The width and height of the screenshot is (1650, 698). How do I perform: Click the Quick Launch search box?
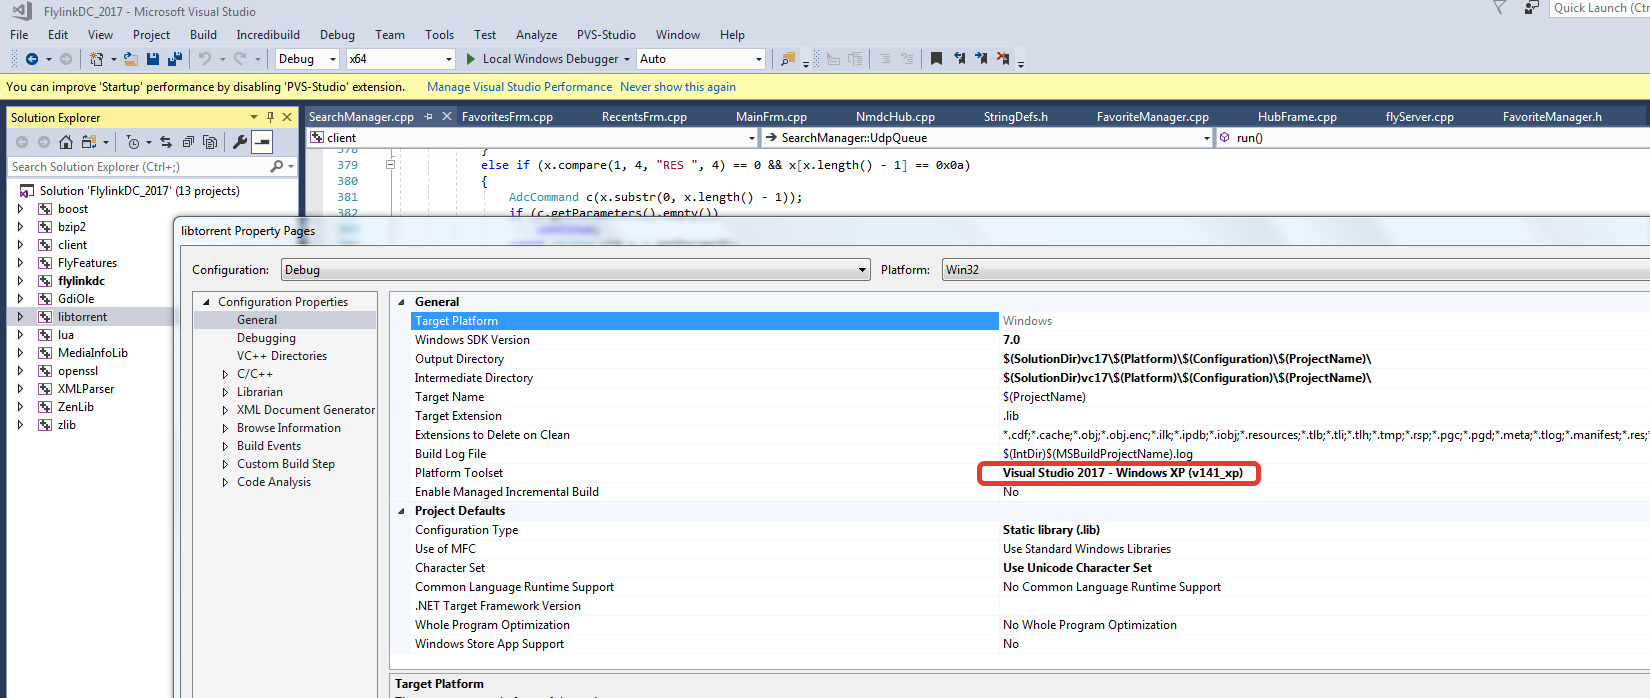point(1600,8)
